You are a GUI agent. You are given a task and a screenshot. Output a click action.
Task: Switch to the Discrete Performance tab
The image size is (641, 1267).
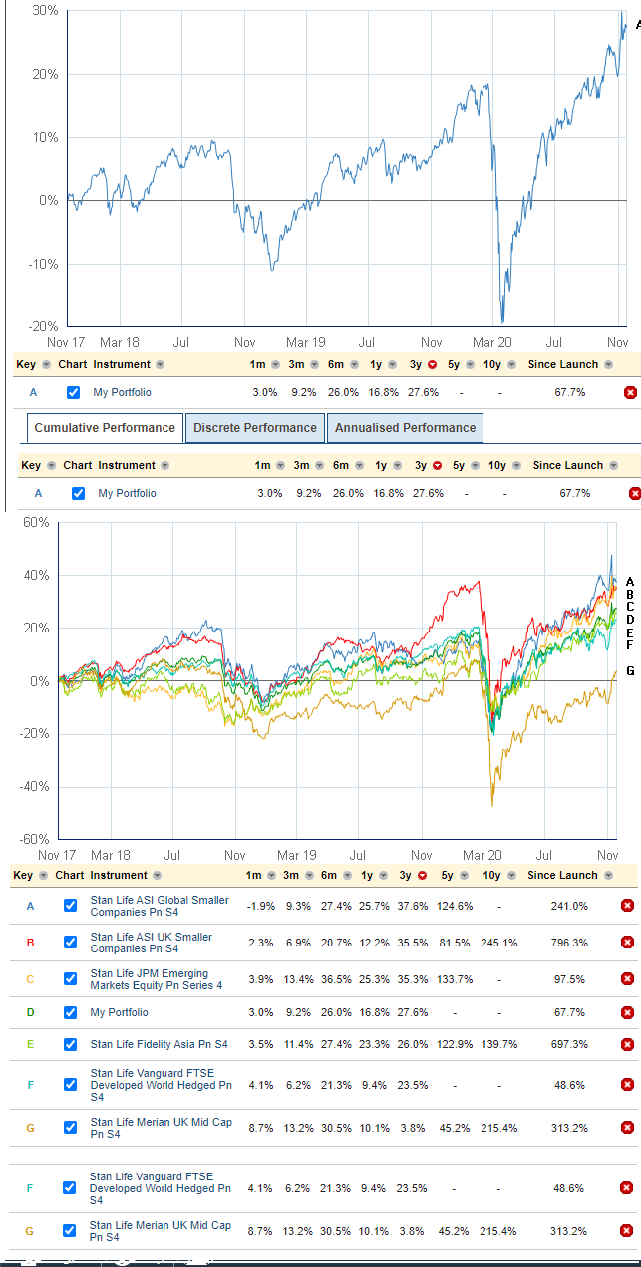pos(254,428)
